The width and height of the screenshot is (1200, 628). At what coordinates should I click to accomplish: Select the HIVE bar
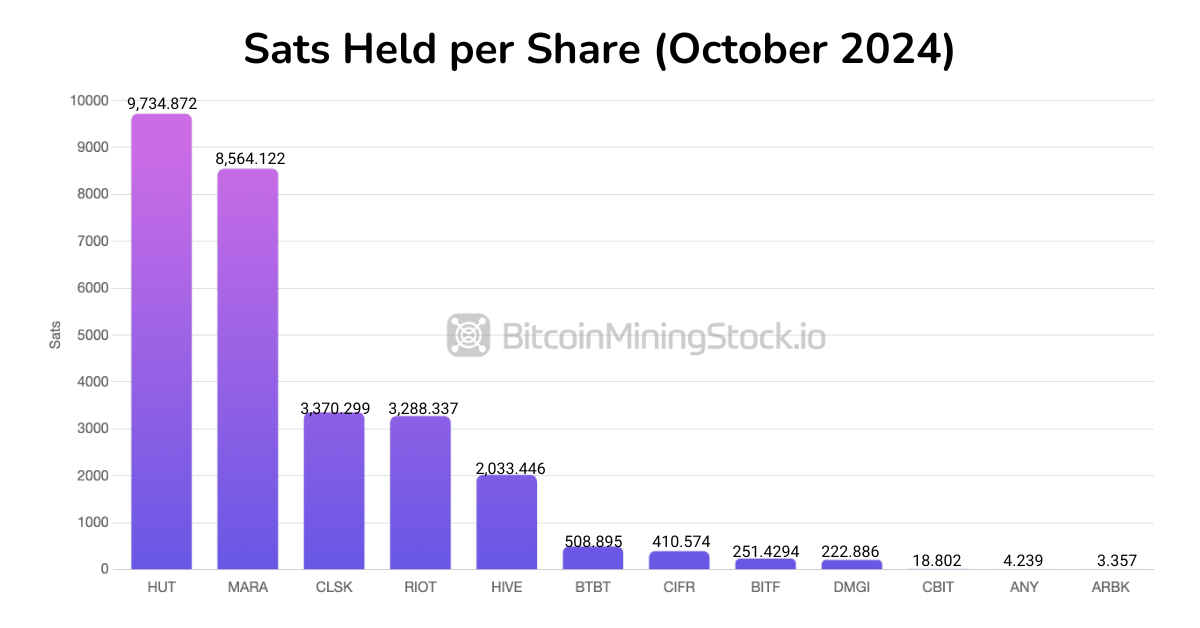(506, 522)
